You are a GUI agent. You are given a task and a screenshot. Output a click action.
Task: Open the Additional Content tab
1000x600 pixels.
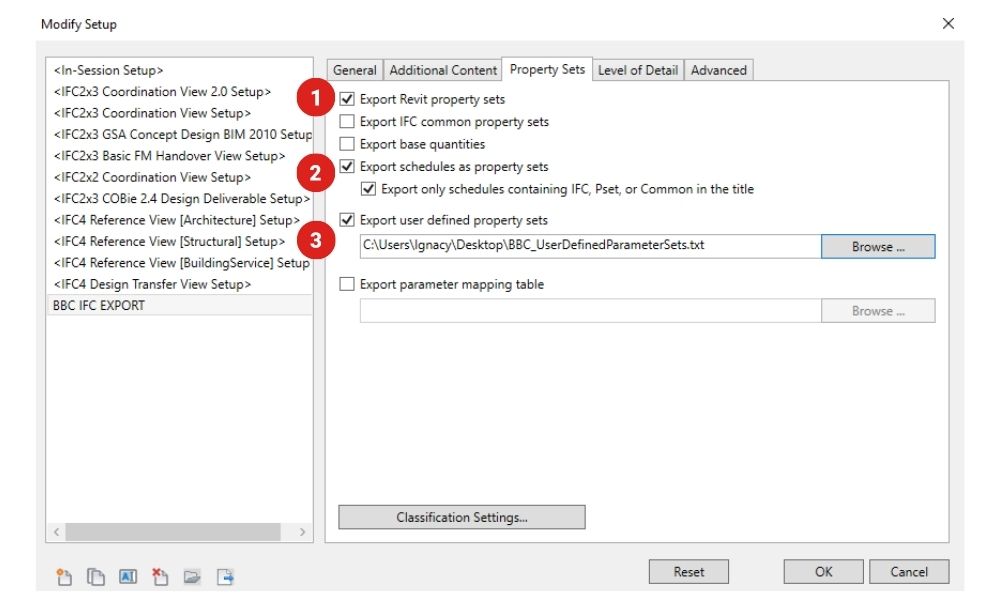click(x=443, y=70)
